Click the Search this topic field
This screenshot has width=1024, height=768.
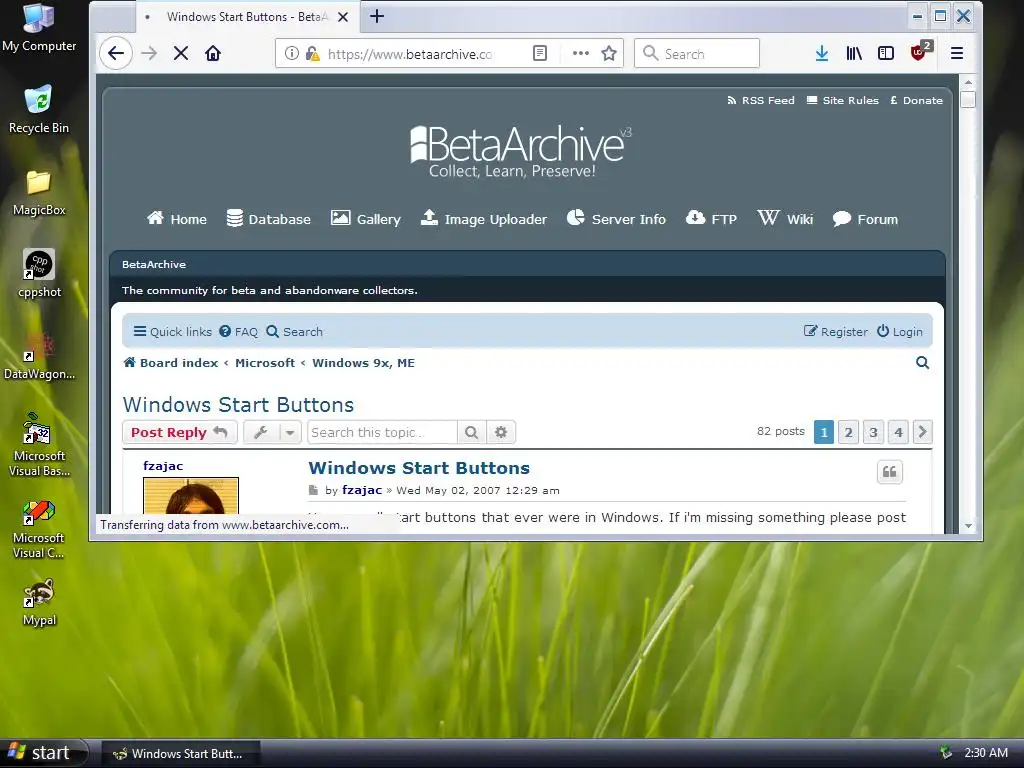(383, 432)
